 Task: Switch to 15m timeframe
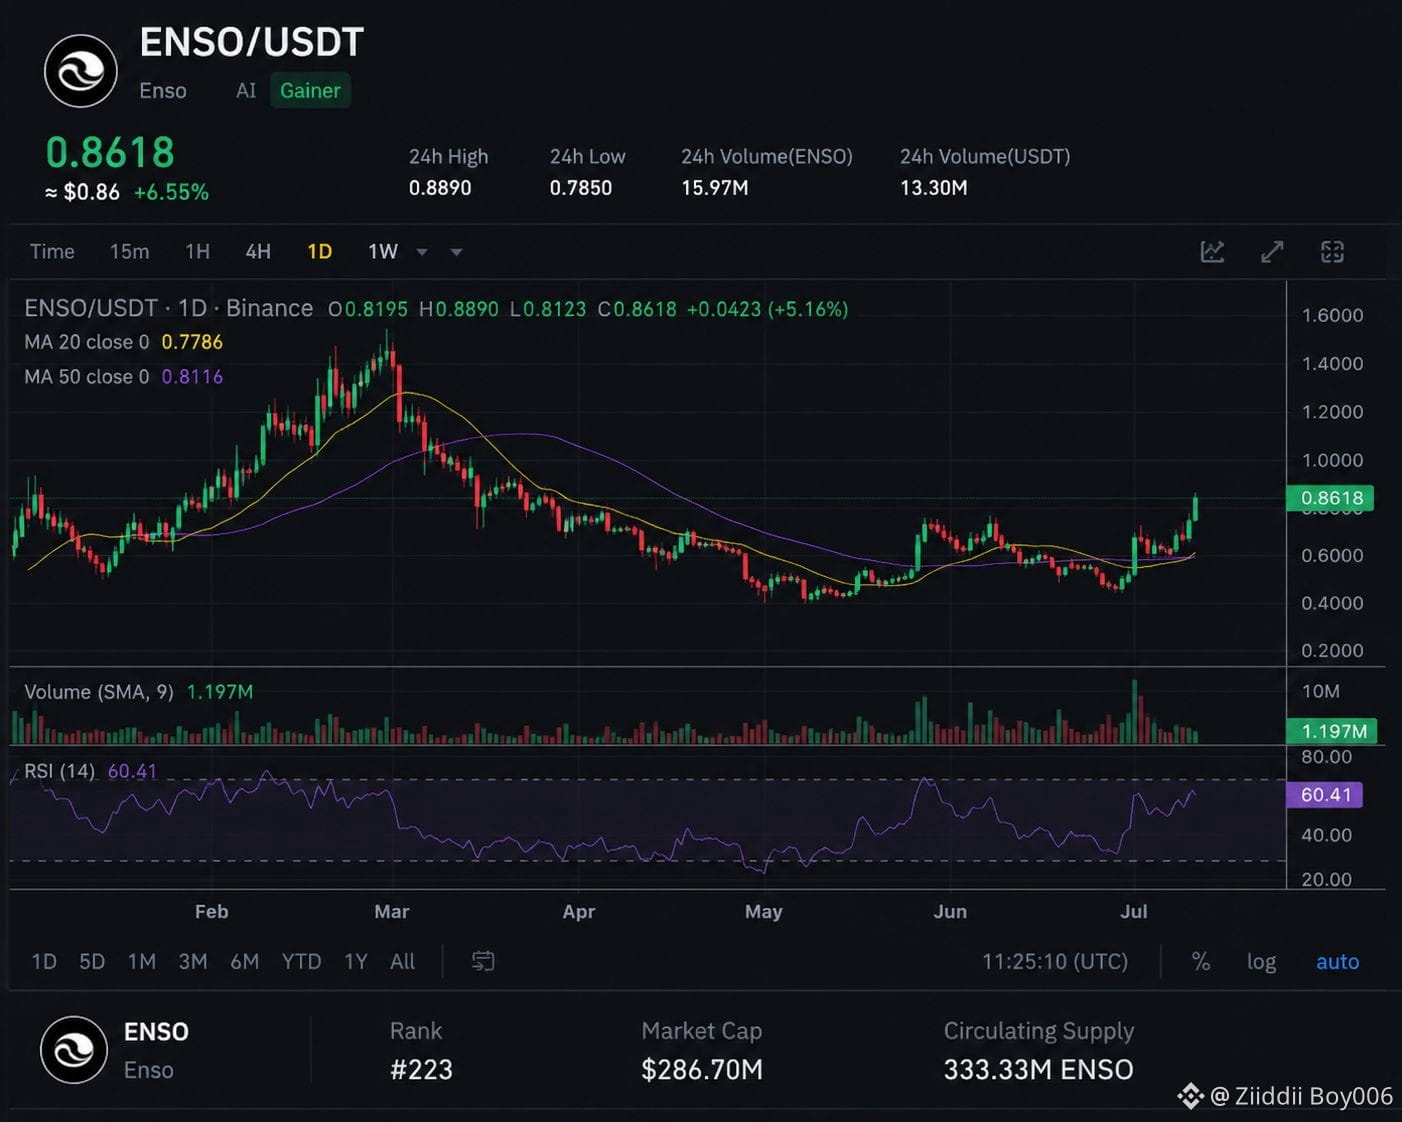coord(129,251)
